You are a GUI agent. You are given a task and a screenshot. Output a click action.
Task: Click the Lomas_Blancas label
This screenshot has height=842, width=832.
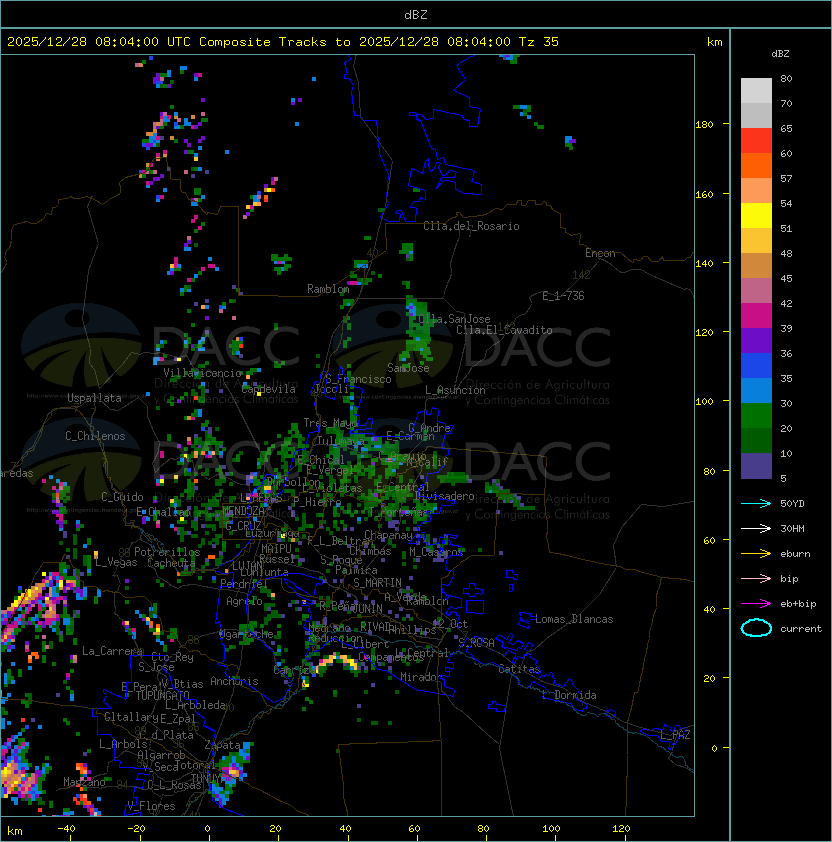pos(574,619)
